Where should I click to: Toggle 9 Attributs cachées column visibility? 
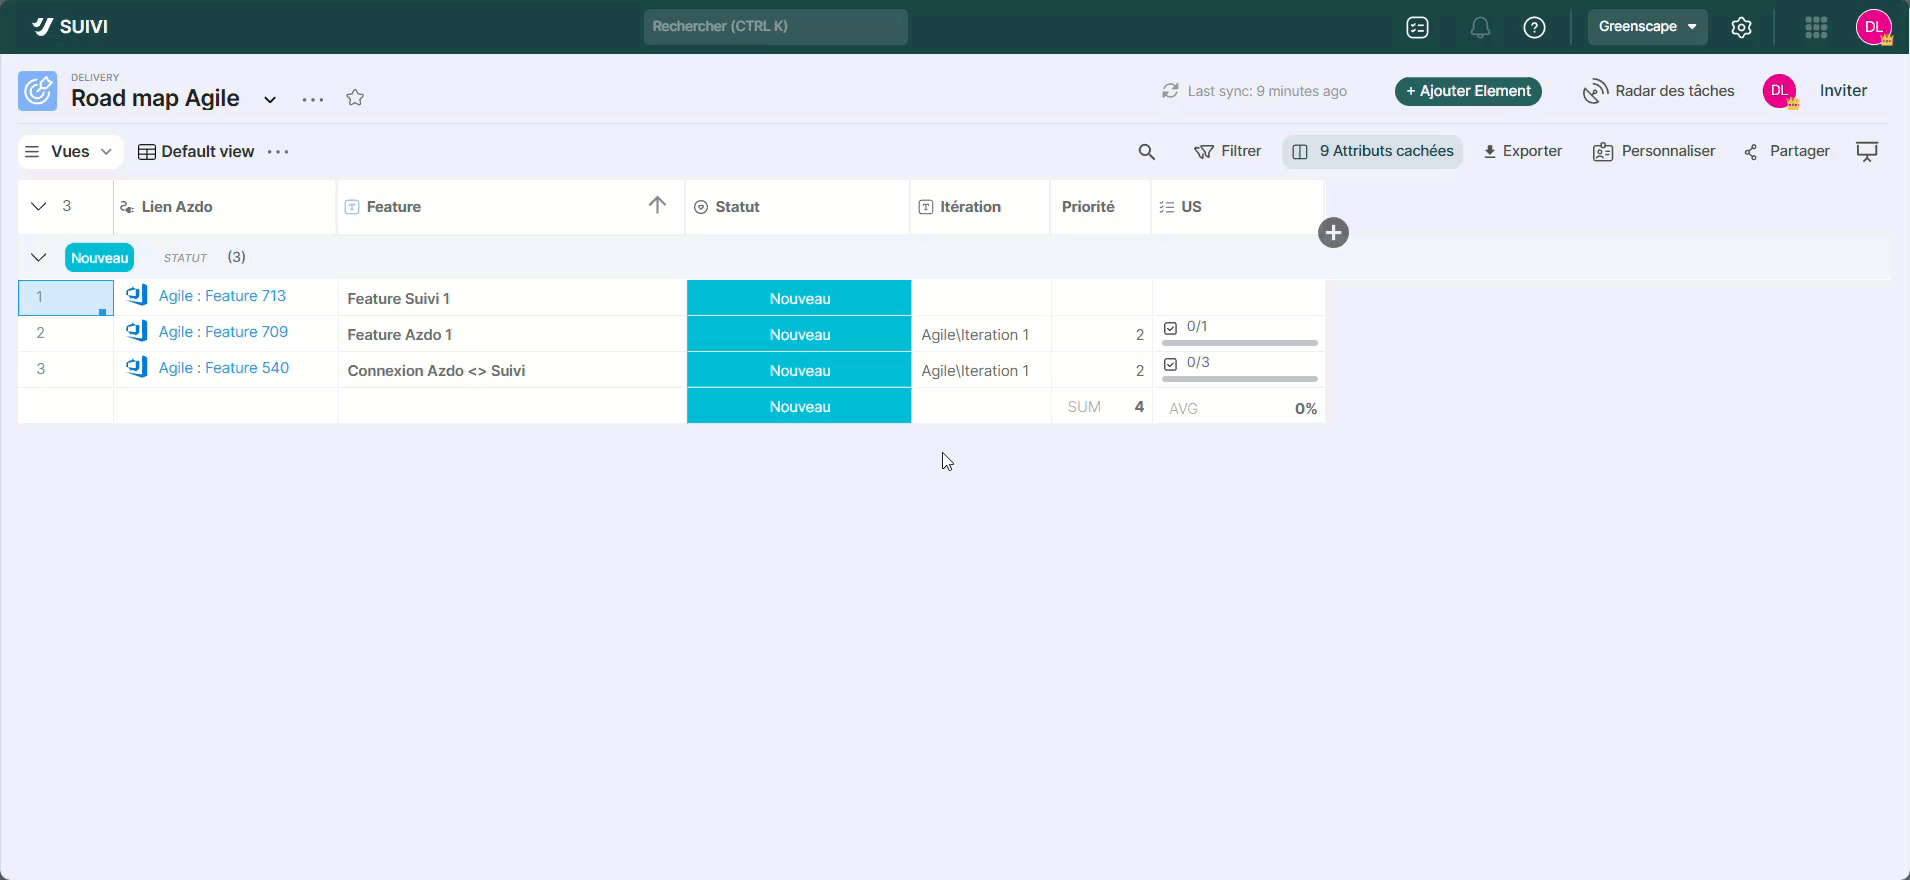pyautogui.click(x=1372, y=152)
